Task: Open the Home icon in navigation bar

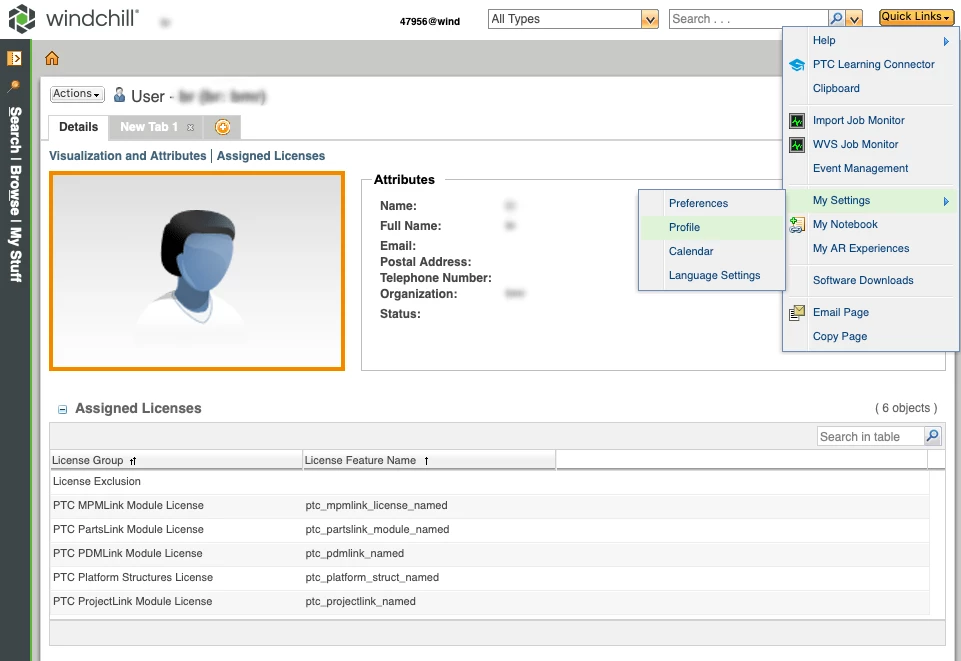Action: pos(52,58)
